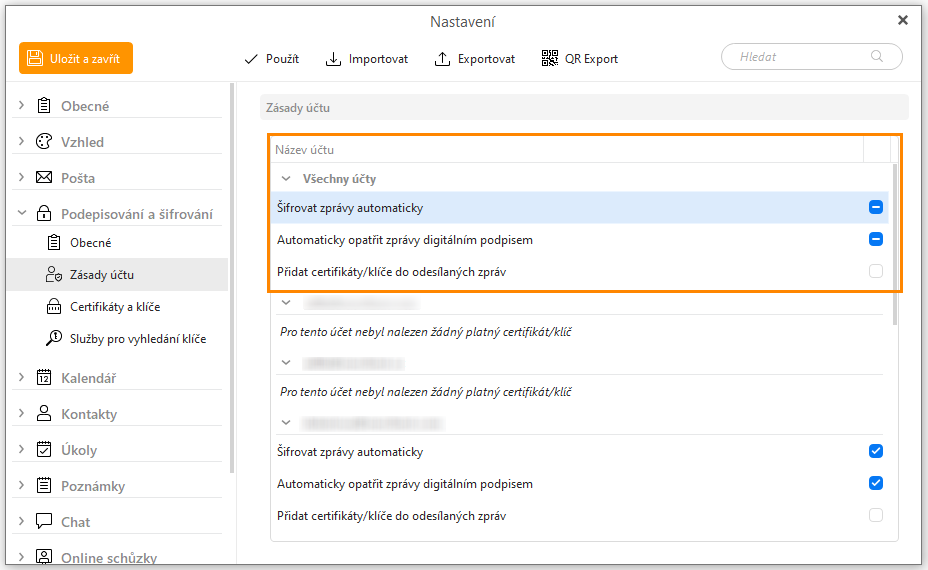928x570 pixels.
Task: Enable Přidat certifikáty/klíče for Všechny účty
Action: click(875, 271)
